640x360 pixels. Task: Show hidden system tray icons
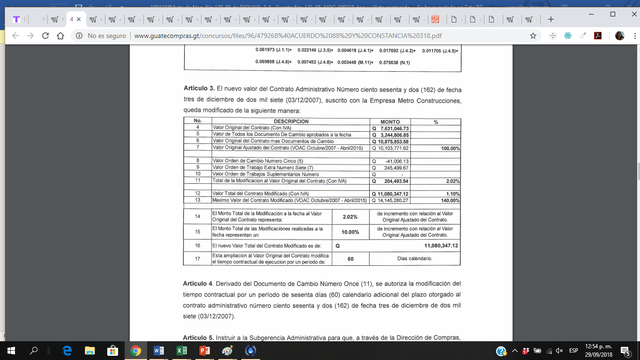click(x=515, y=351)
